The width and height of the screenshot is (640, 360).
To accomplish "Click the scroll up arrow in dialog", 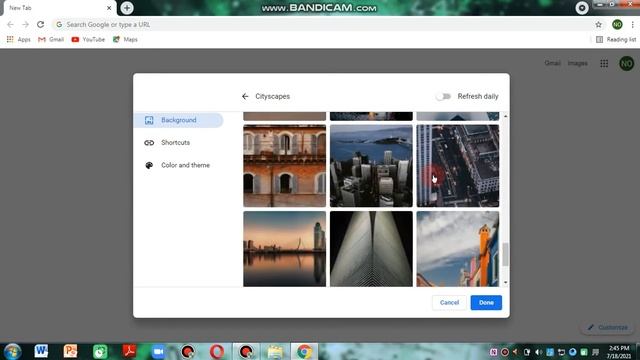I will coord(505,116).
